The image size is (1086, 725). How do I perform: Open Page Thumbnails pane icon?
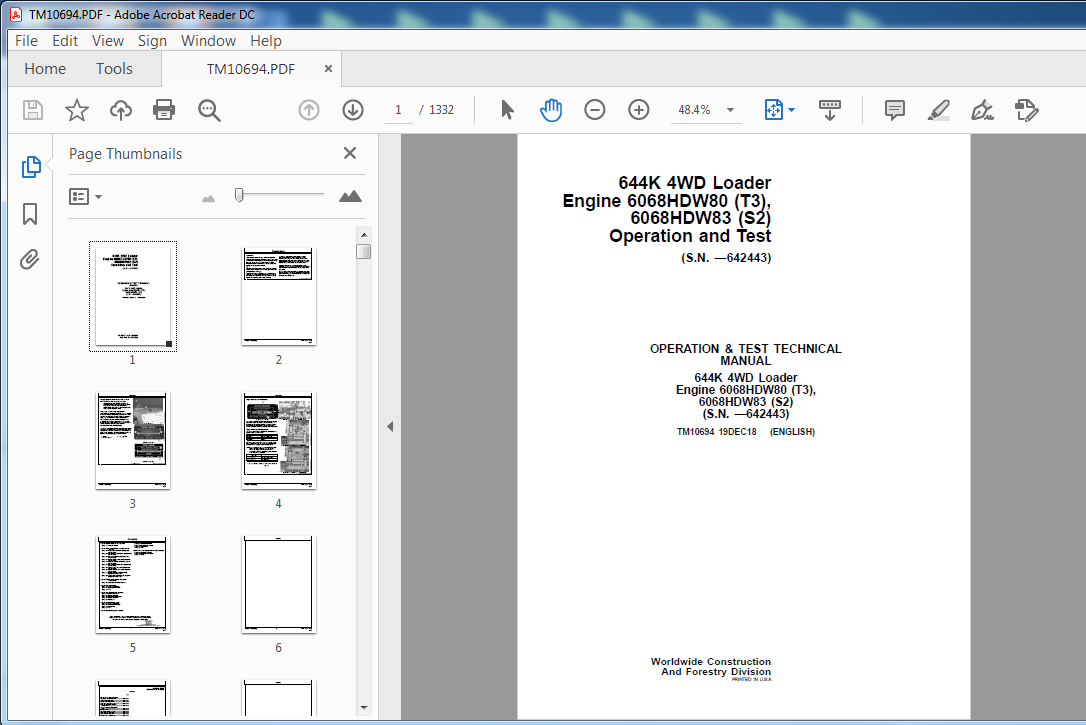(30, 167)
